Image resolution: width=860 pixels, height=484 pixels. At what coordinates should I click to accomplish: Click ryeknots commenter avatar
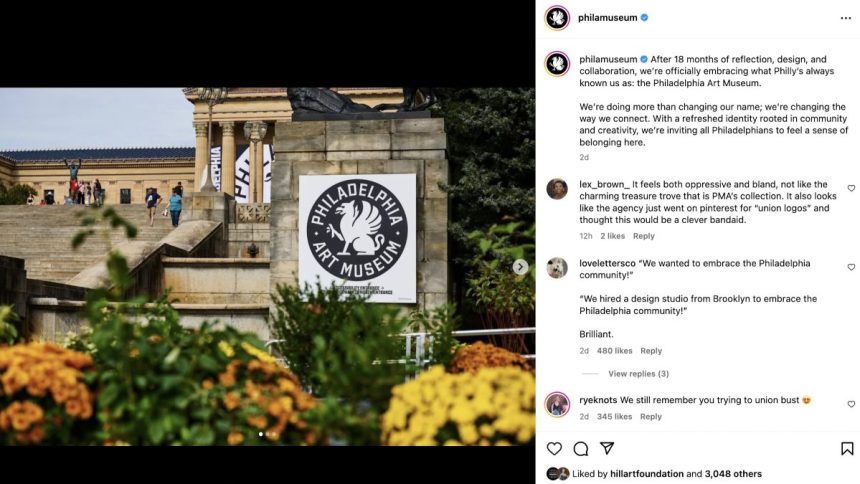click(x=557, y=405)
